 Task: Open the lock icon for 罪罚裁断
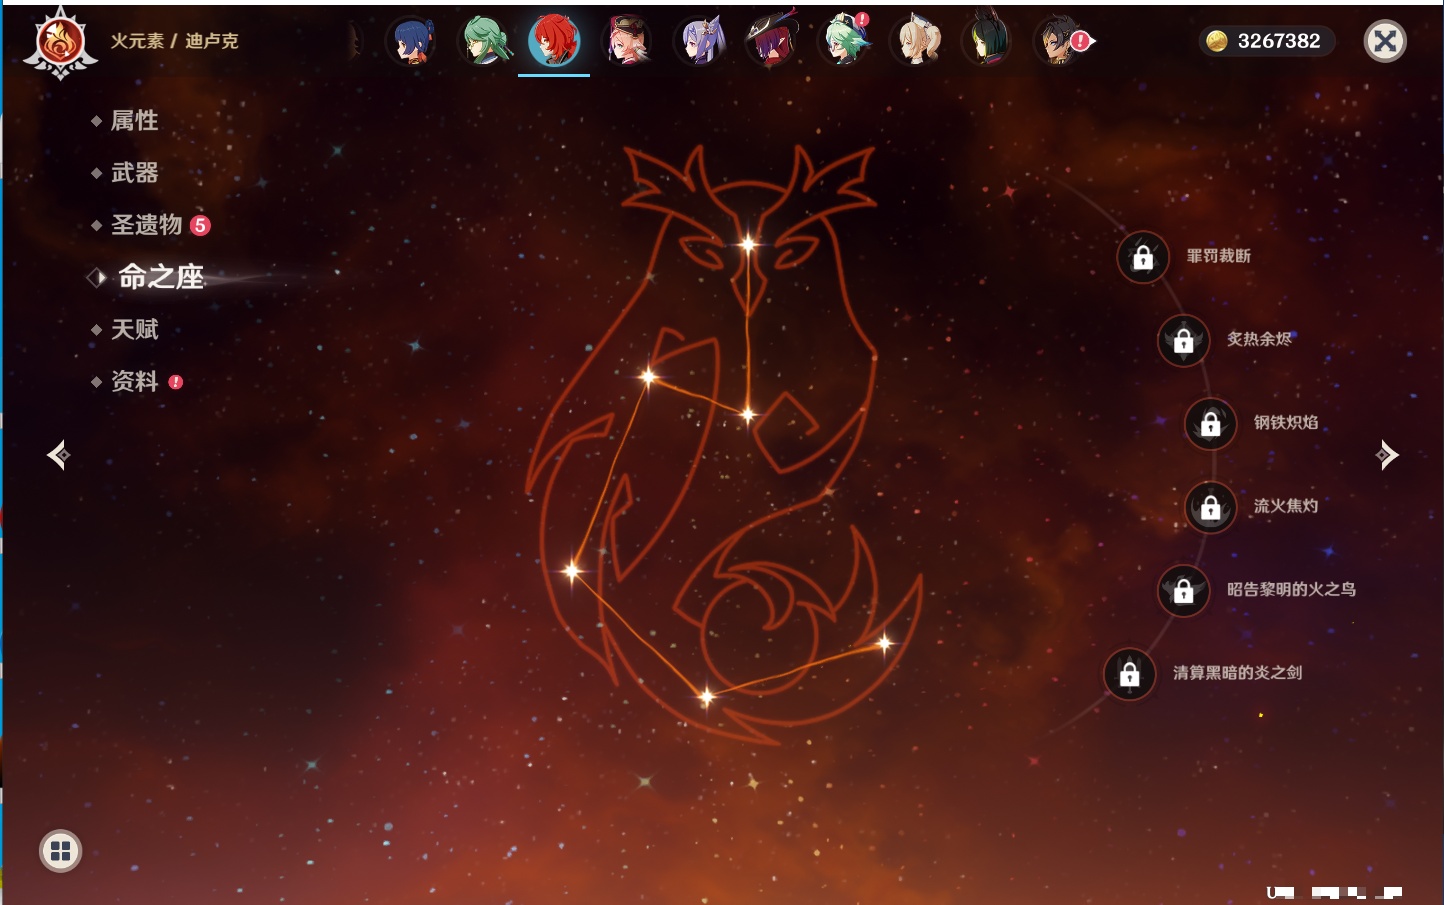coord(1143,257)
